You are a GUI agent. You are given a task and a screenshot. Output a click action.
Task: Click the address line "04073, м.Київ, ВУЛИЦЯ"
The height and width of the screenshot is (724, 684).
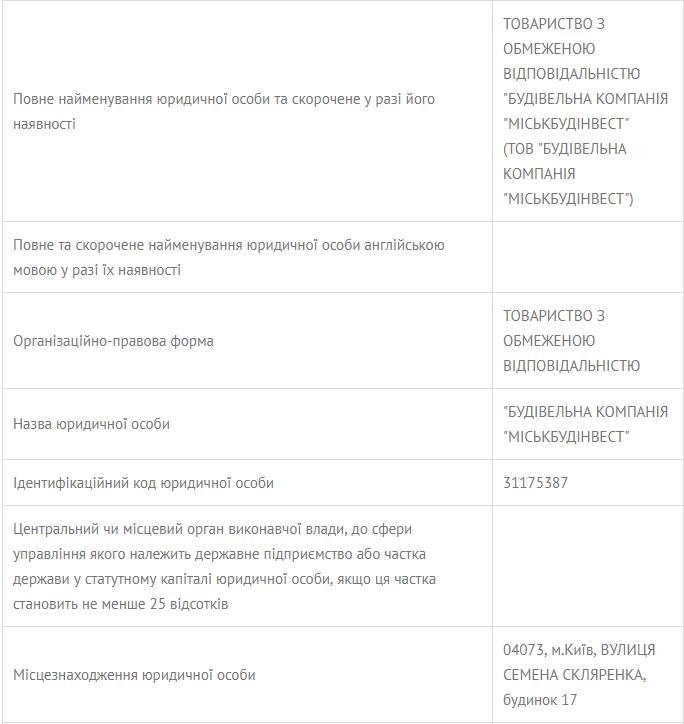click(x=579, y=650)
